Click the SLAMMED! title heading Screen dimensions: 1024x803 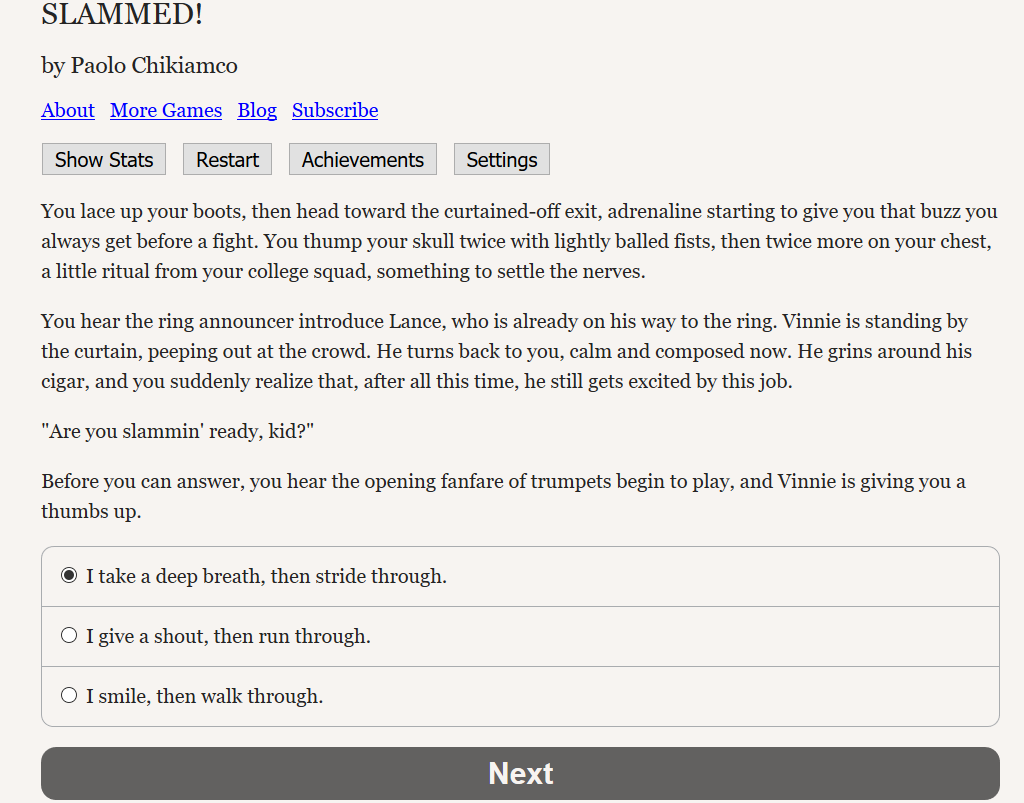pyautogui.click(x=122, y=14)
